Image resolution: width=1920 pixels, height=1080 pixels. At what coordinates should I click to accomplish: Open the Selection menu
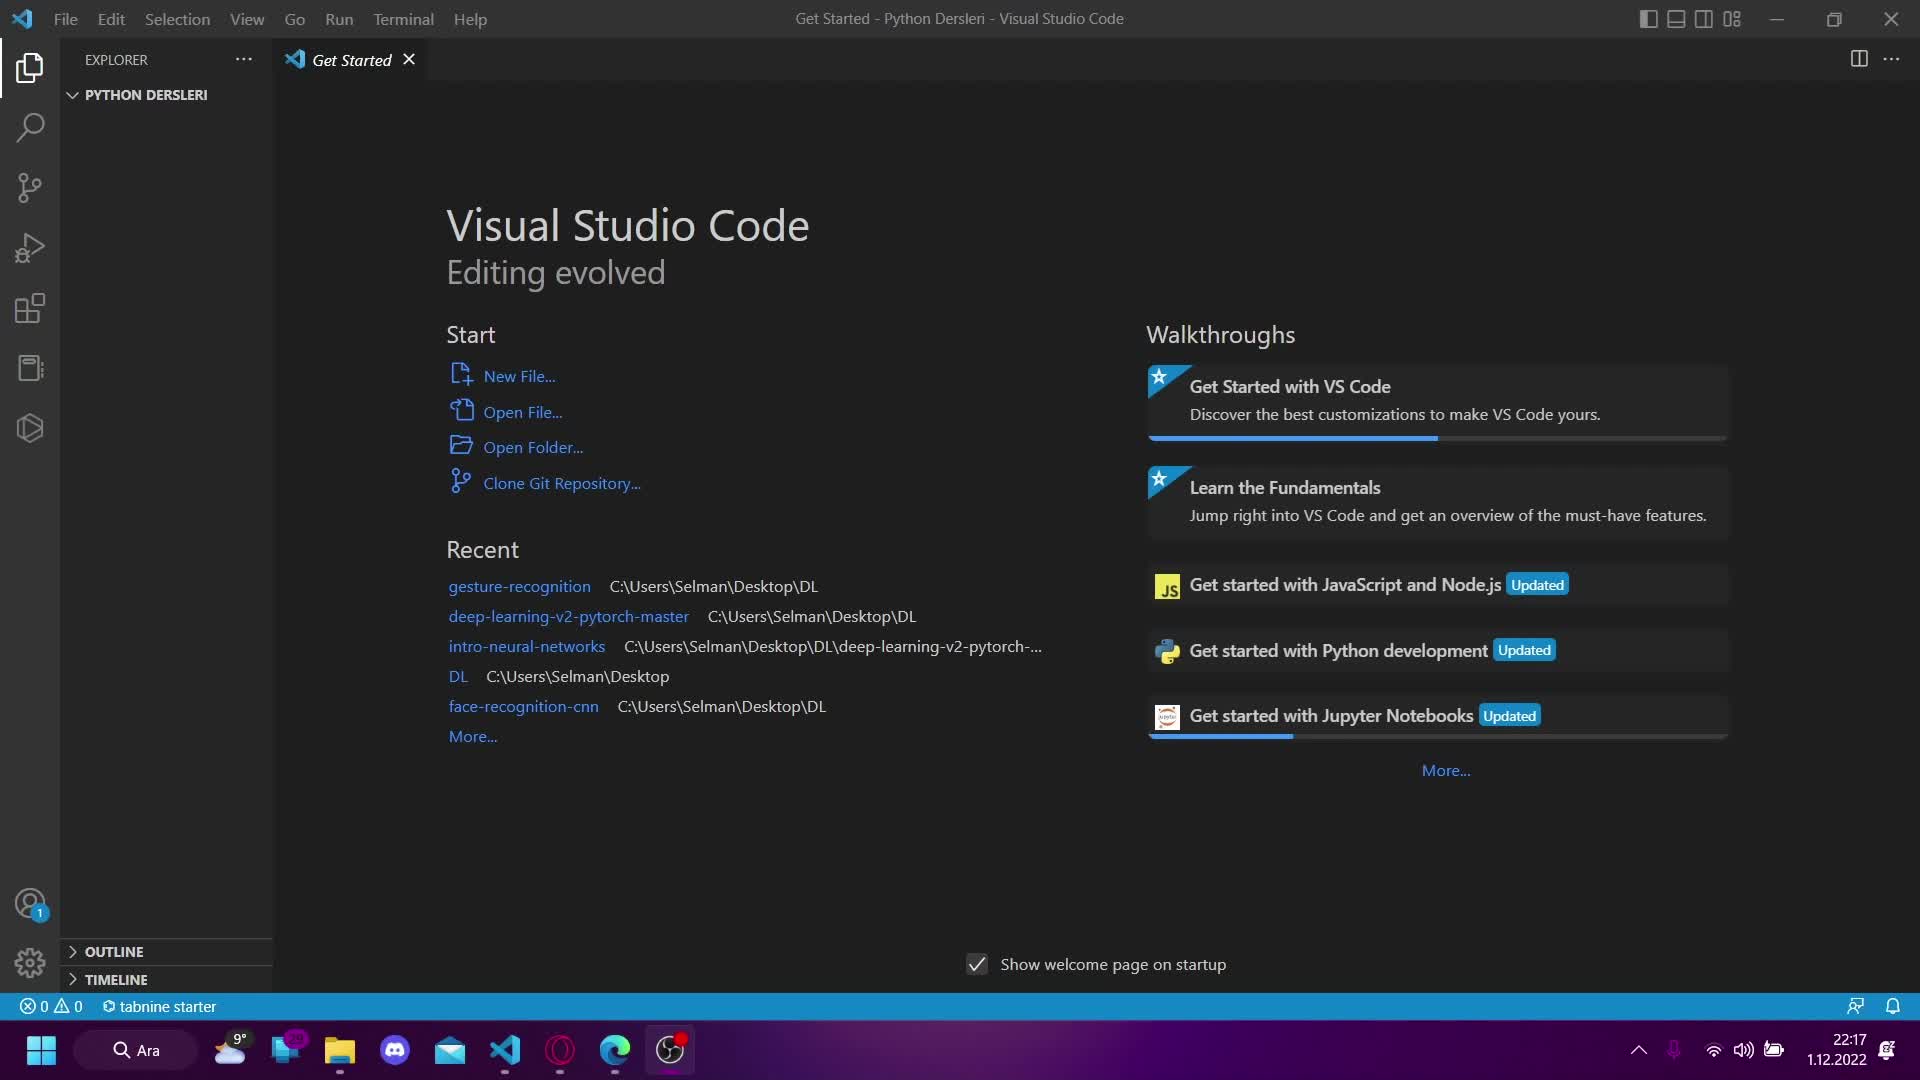[x=177, y=19]
